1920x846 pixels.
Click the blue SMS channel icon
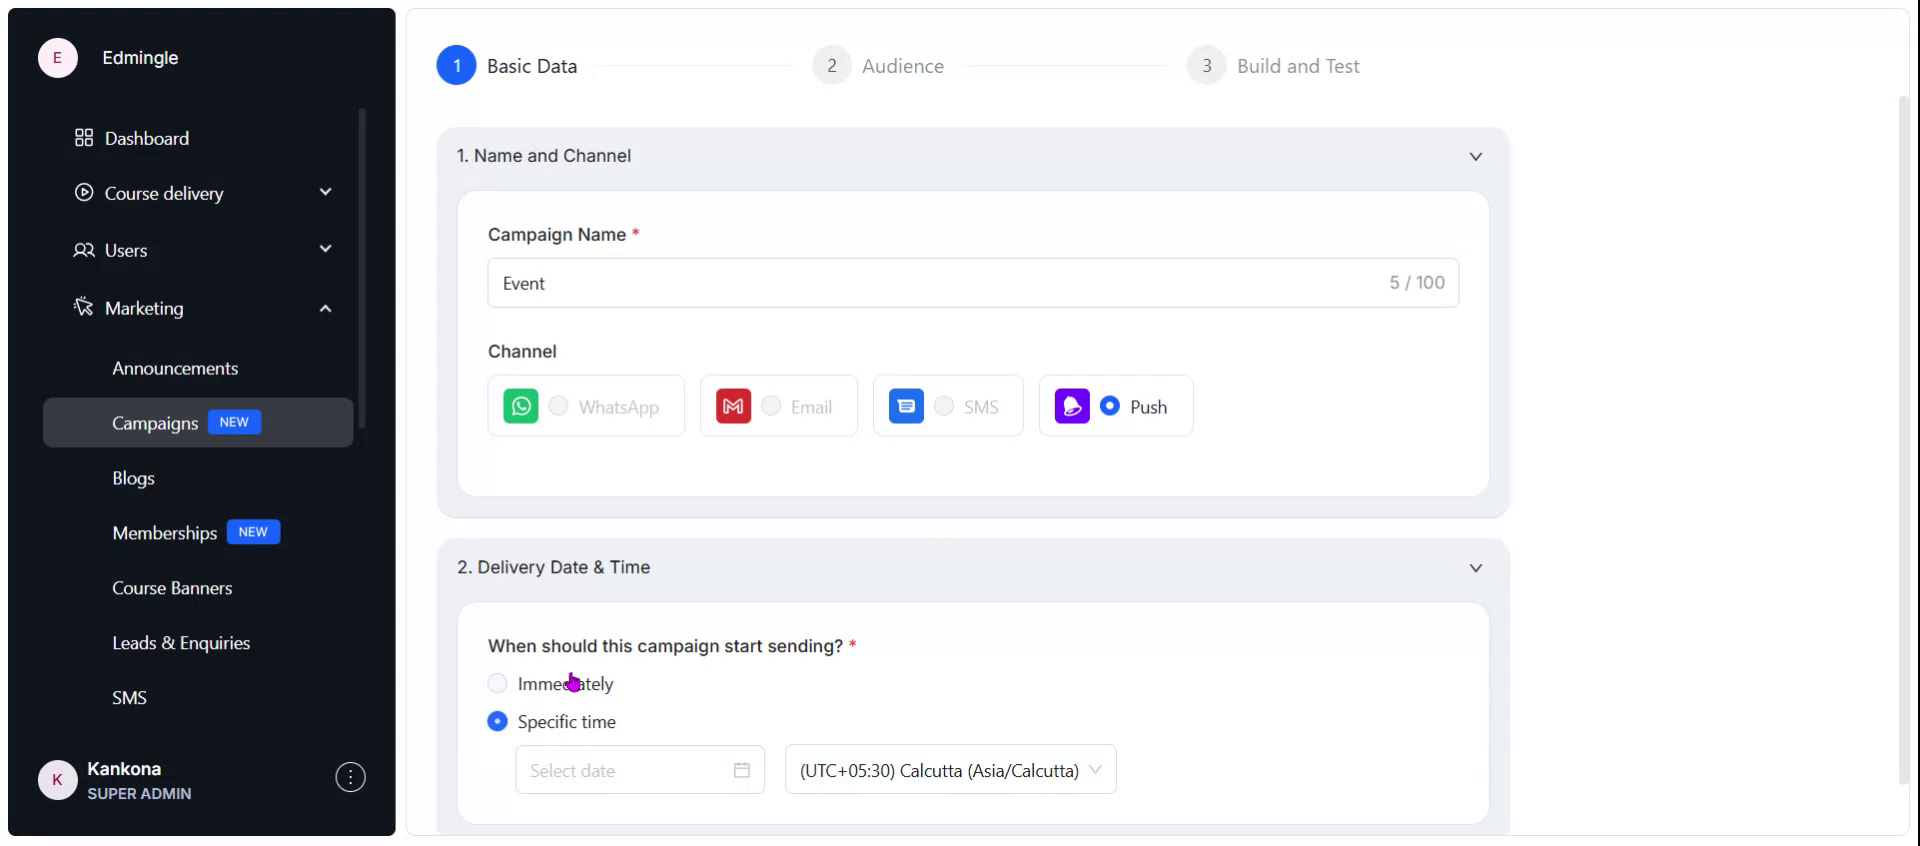click(x=906, y=406)
